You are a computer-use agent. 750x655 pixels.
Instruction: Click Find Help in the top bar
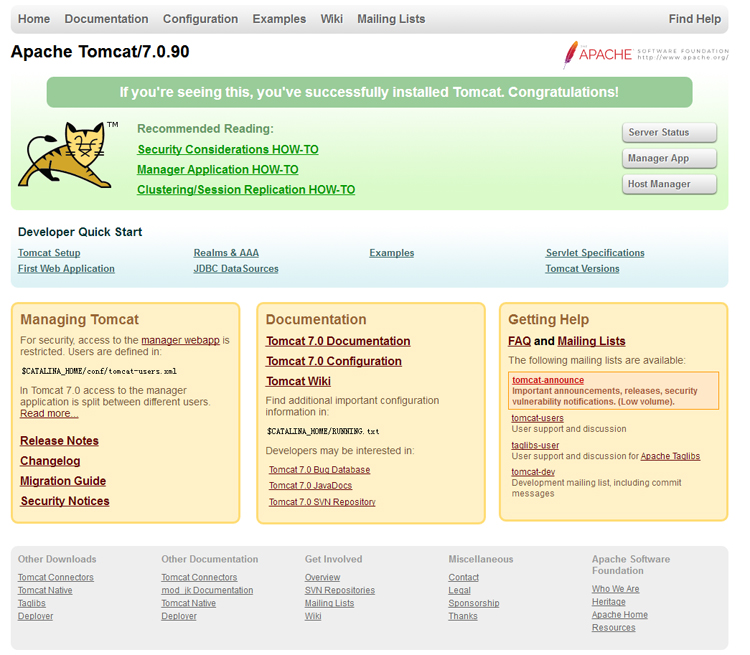tap(695, 19)
